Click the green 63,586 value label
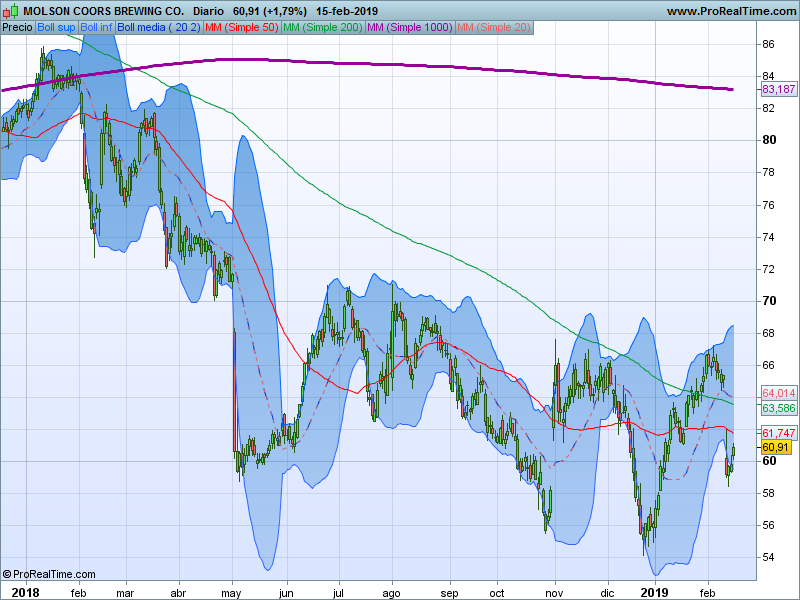This screenshot has height=600, width=800. [778, 408]
